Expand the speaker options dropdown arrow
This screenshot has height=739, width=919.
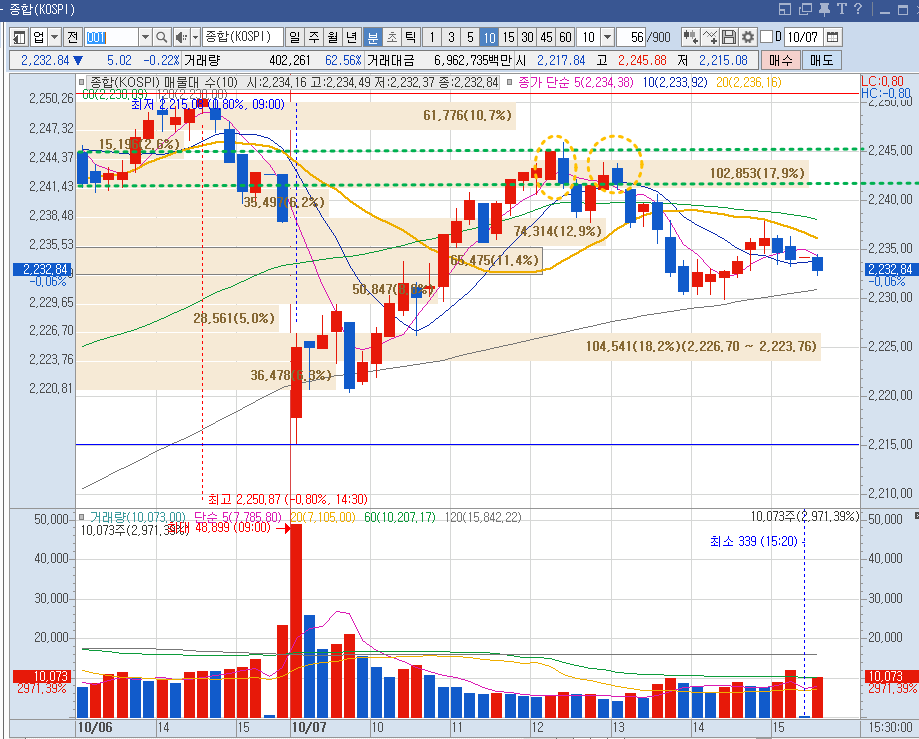point(195,38)
